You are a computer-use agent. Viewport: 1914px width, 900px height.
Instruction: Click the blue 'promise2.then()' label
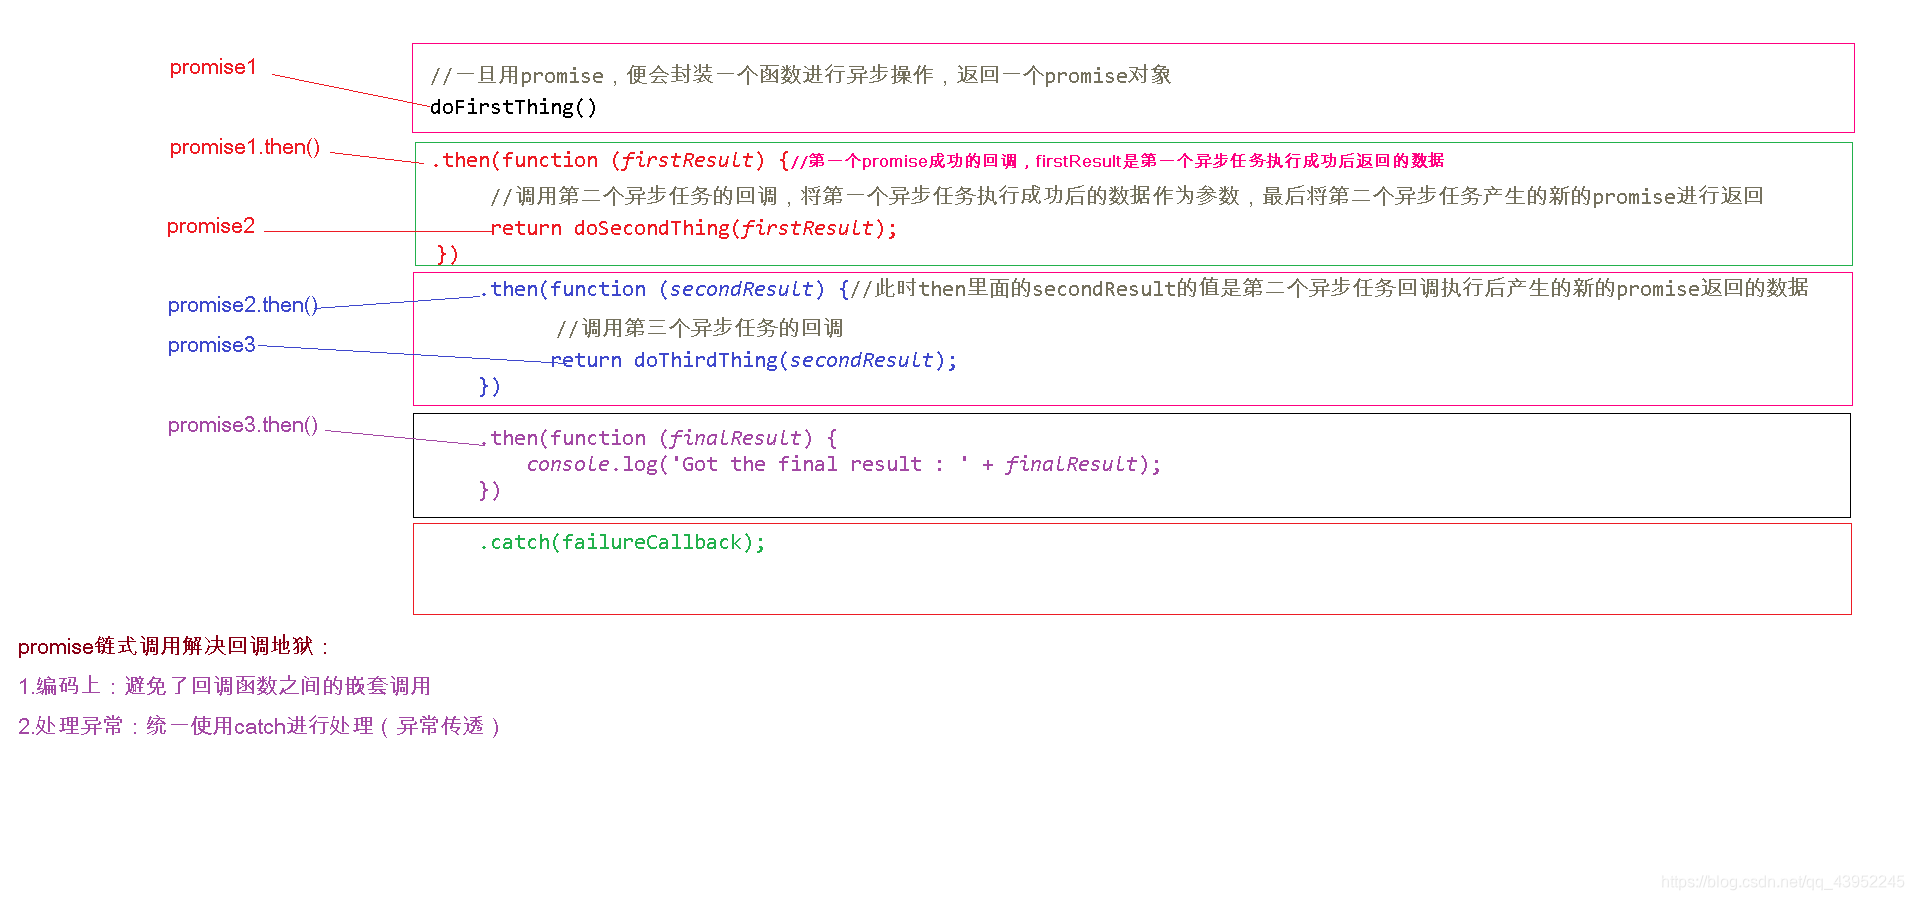coord(243,305)
